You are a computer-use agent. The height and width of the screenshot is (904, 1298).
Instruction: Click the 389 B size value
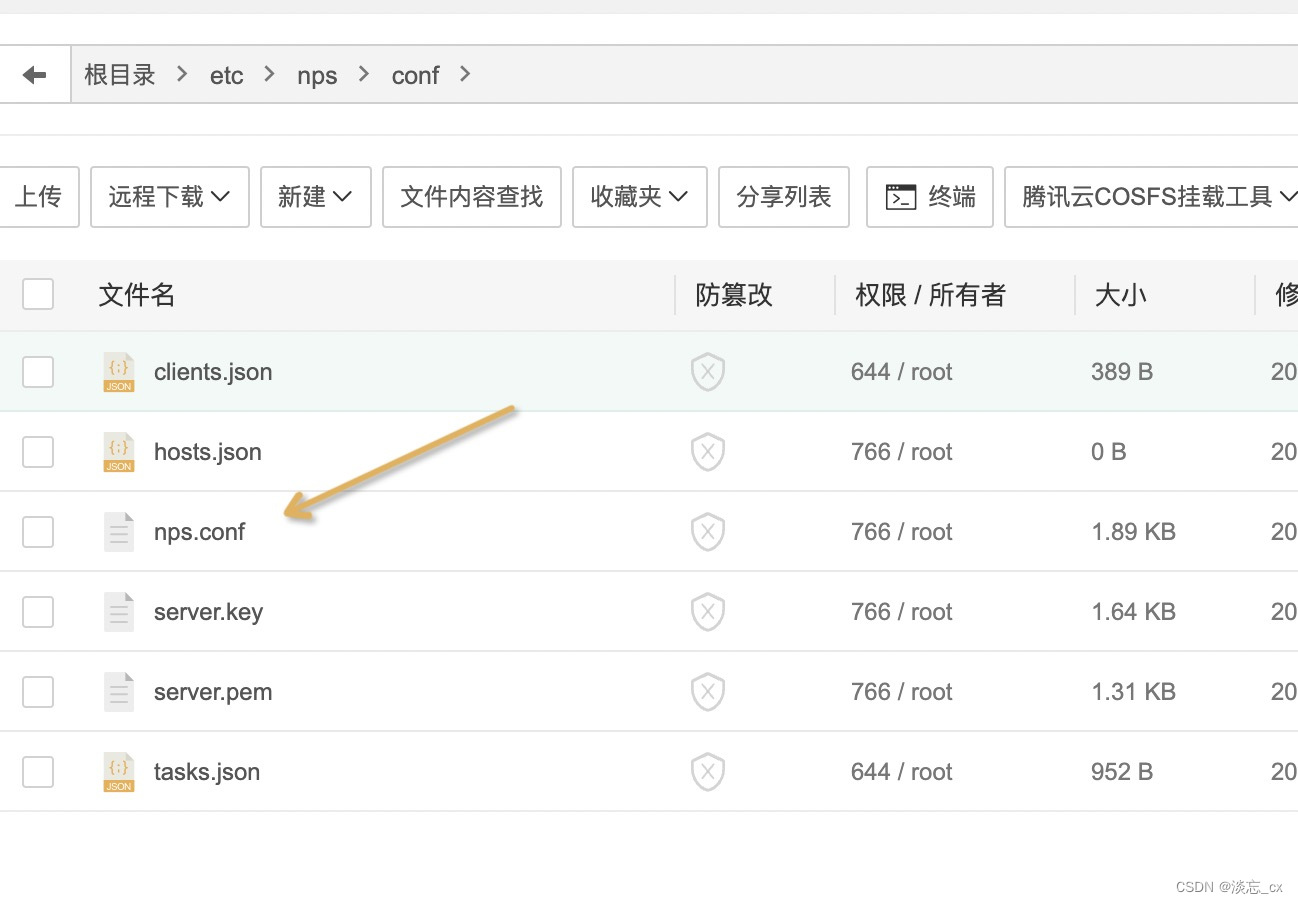point(1122,372)
